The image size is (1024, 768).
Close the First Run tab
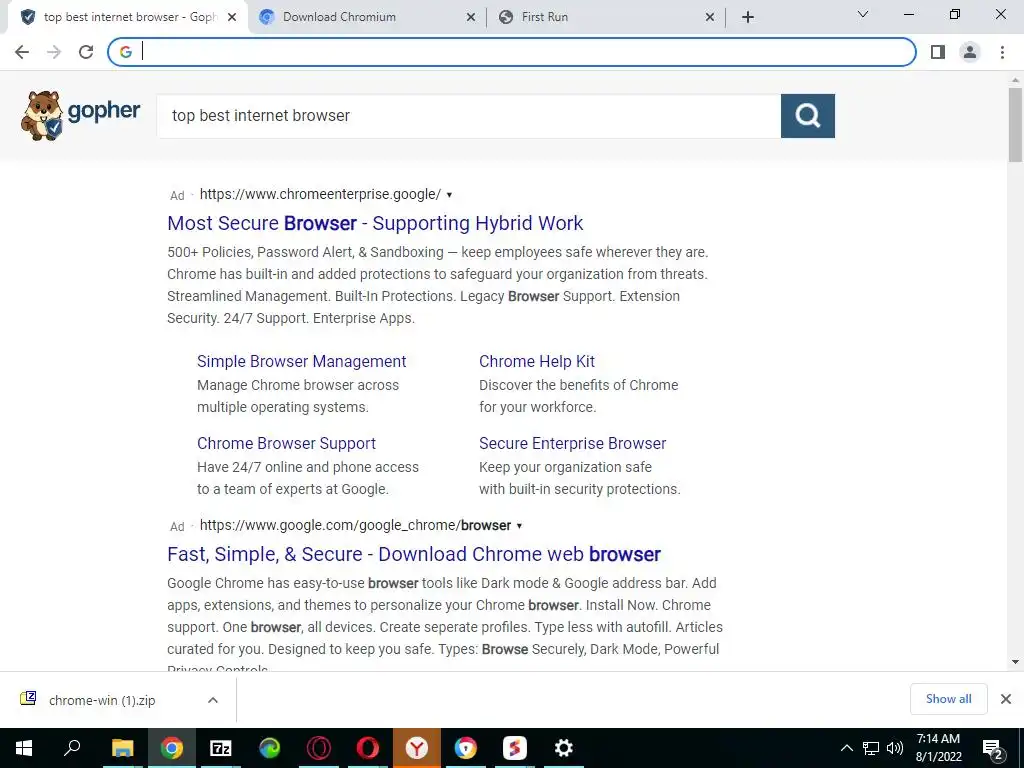(x=710, y=18)
